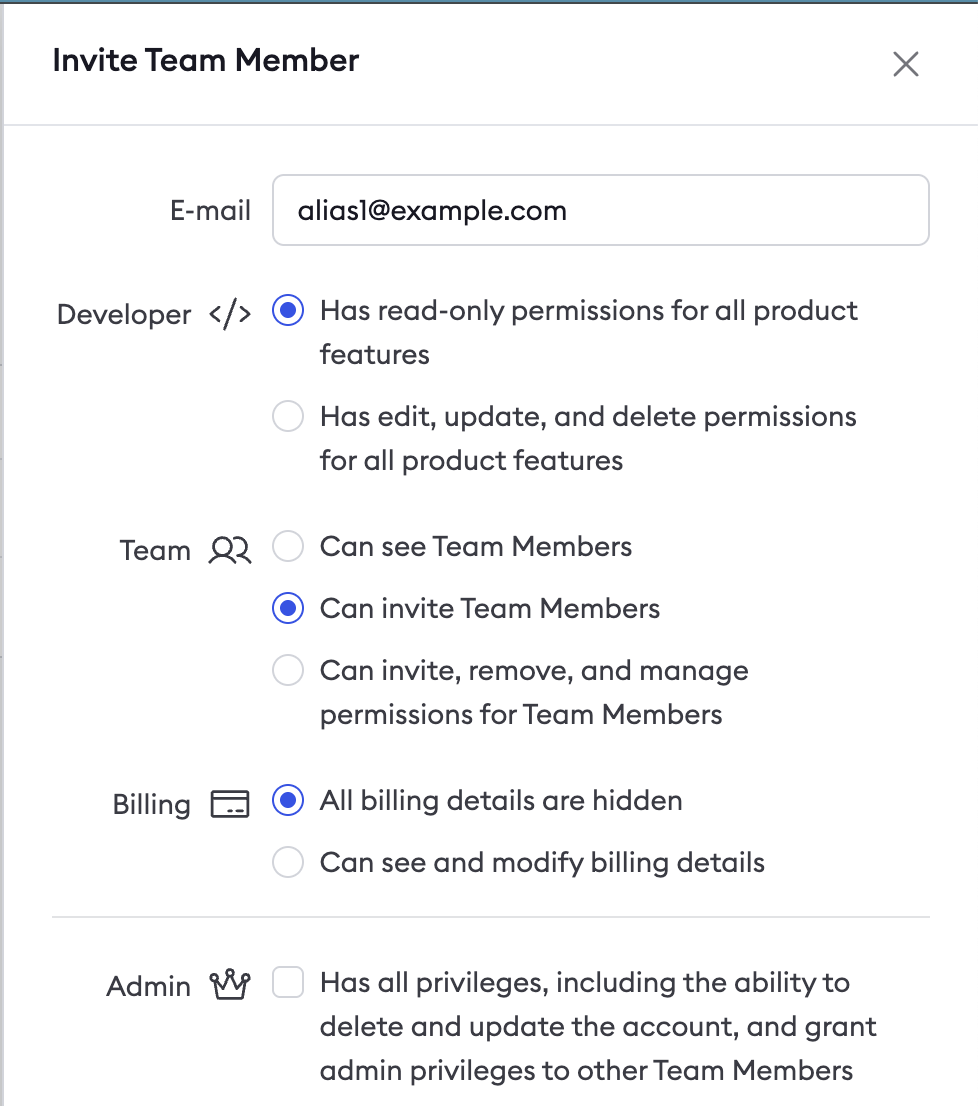Screen dimensions: 978x1106
Task: Select edit, update, and delete permissions option
Action: click(x=288, y=417)
